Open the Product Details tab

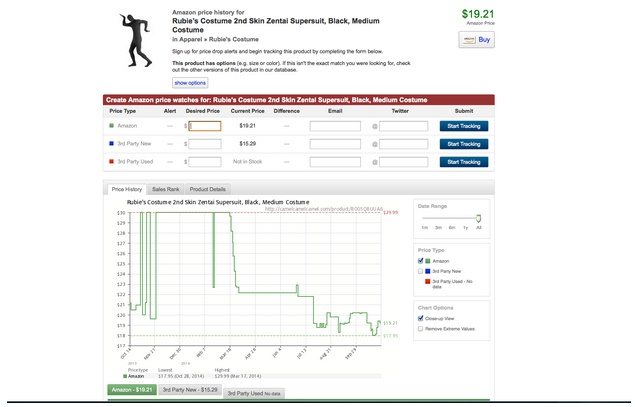coord(208,189)
